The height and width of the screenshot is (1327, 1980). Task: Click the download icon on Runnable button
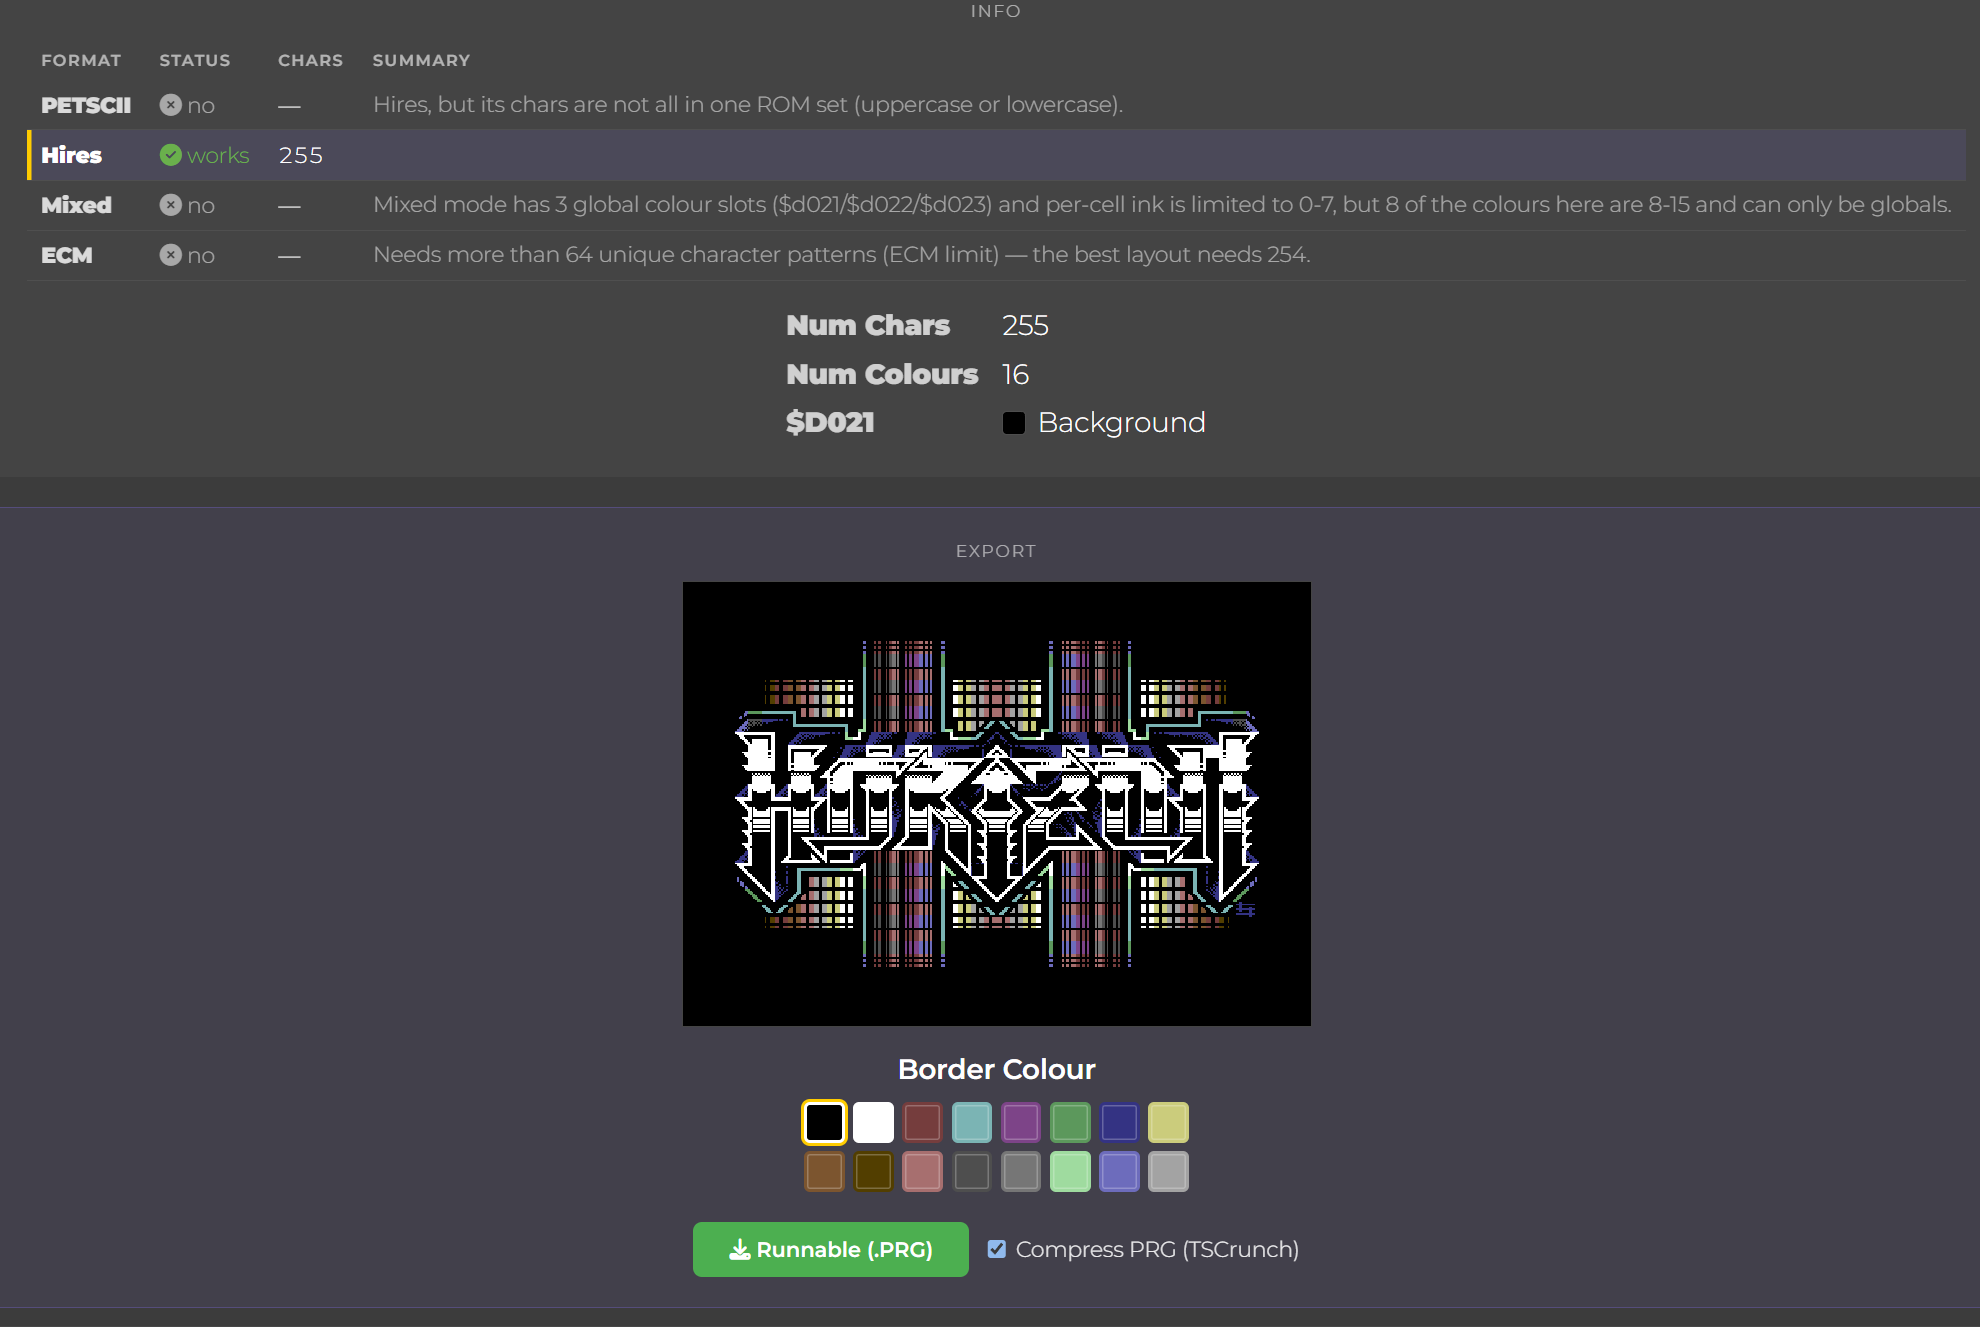[x=740, y=1249]
